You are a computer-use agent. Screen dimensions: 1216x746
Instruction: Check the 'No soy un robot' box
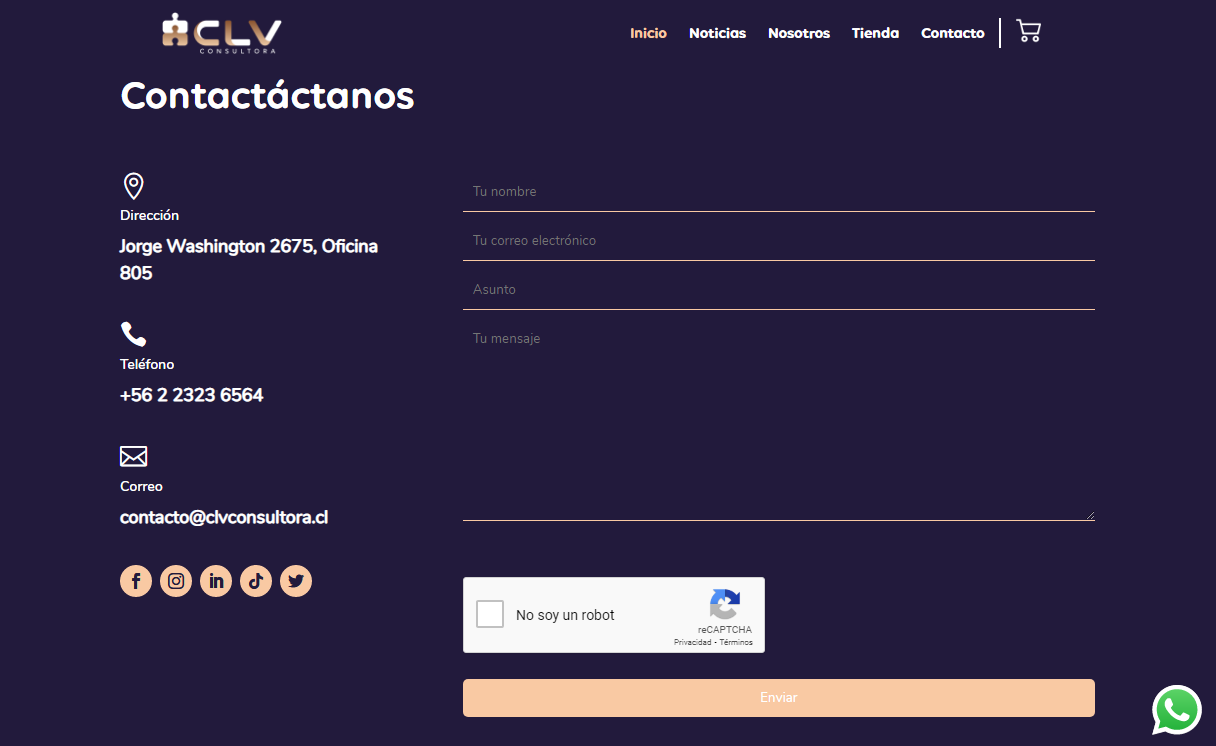(x=490, y=614)
